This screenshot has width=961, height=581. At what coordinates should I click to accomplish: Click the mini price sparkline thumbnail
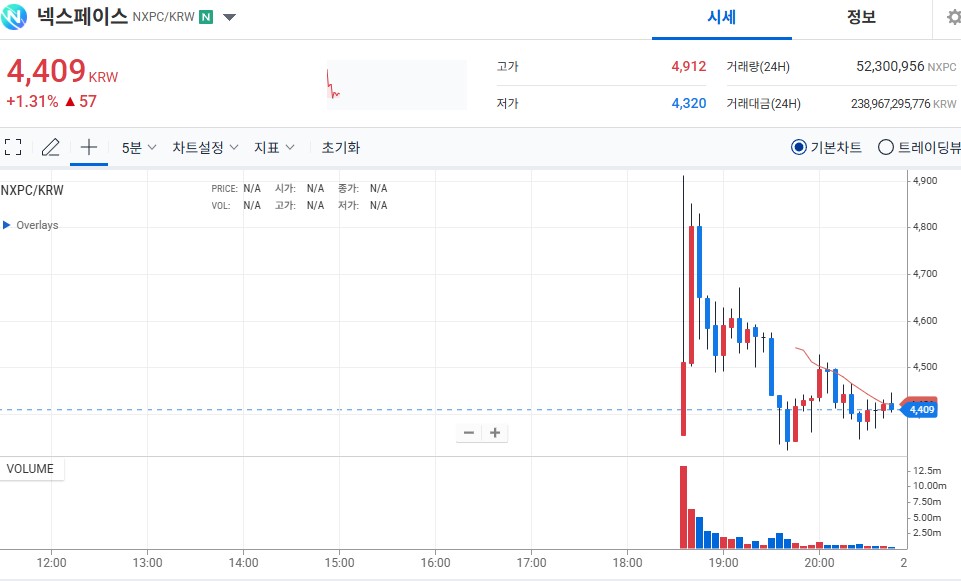click(397, 85)
